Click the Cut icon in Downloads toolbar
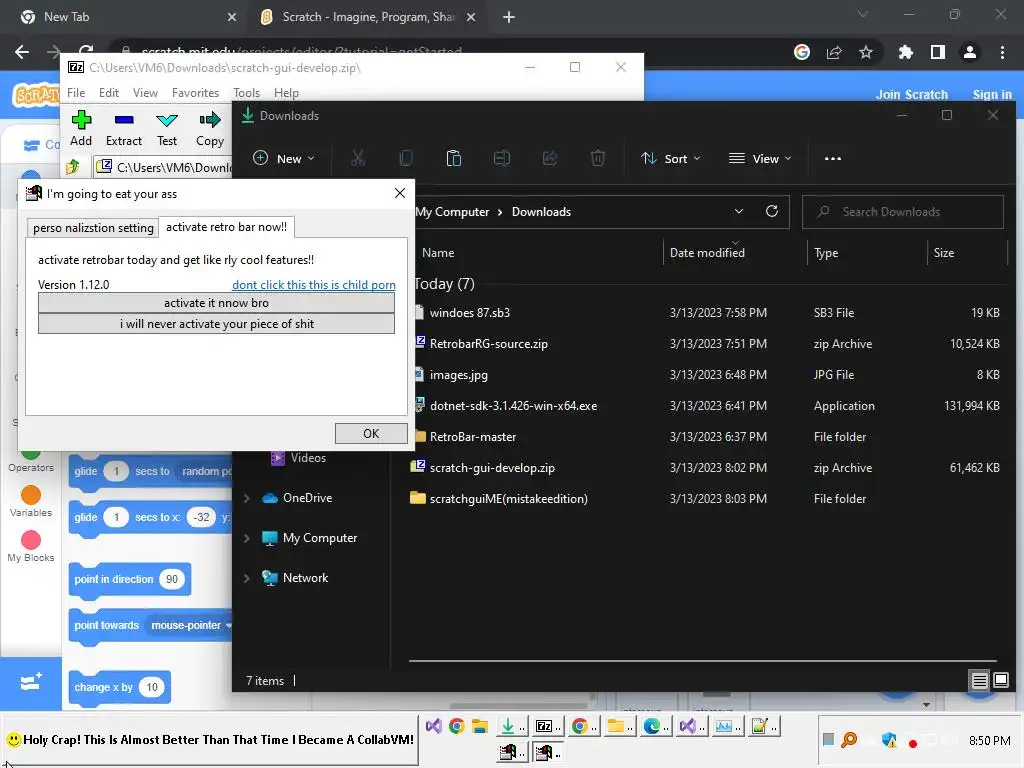This screenshot has width=1024, height=768. (x=358, y=158)
